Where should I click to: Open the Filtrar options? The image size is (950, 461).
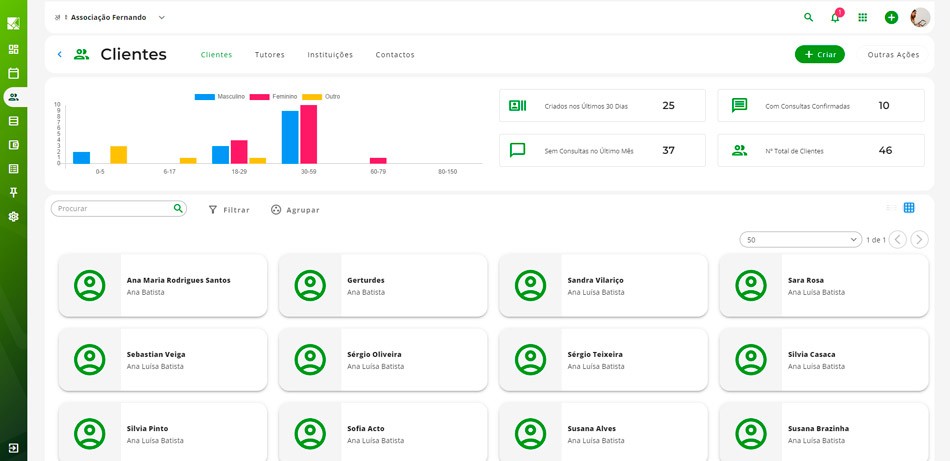(229, 210)
